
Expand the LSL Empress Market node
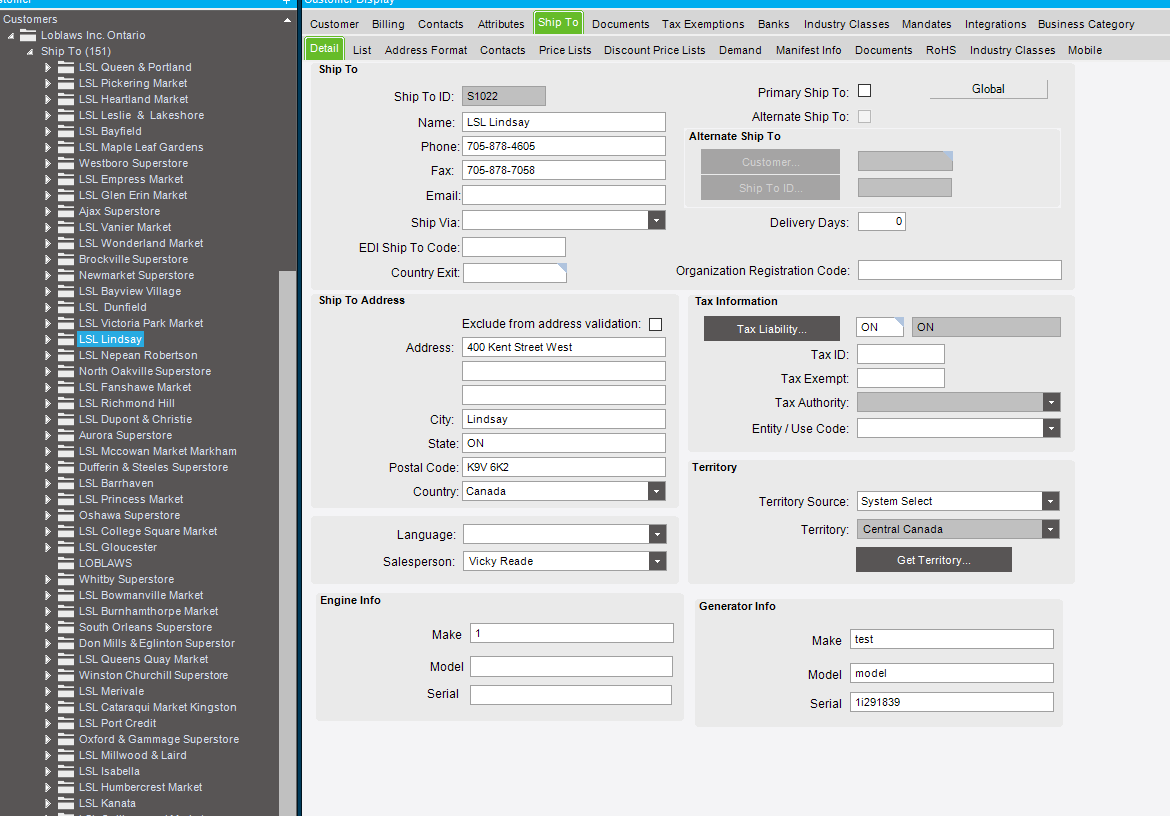pos(48,180)
